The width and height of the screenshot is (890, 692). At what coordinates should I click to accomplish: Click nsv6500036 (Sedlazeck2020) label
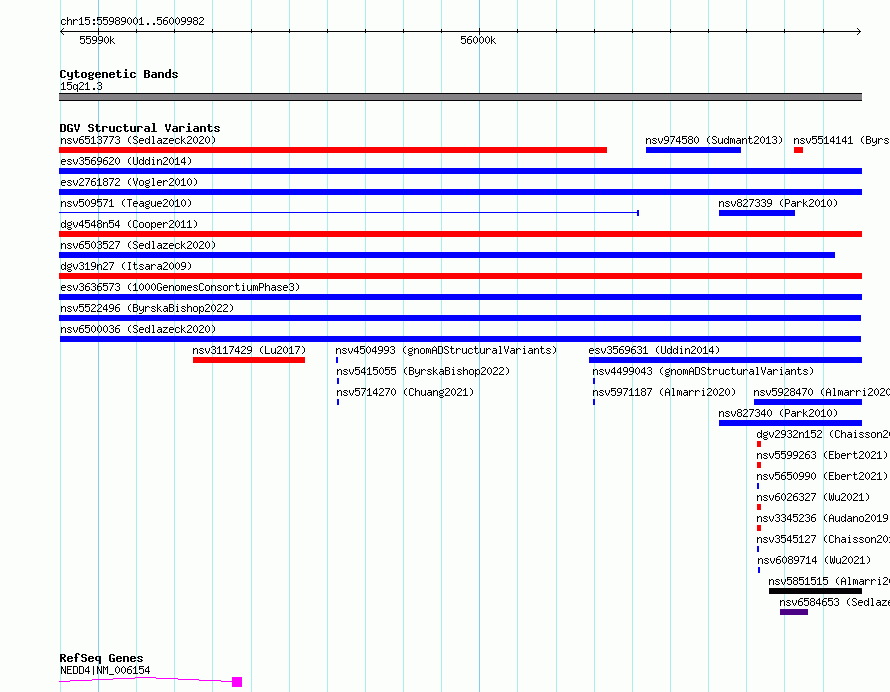138,329
